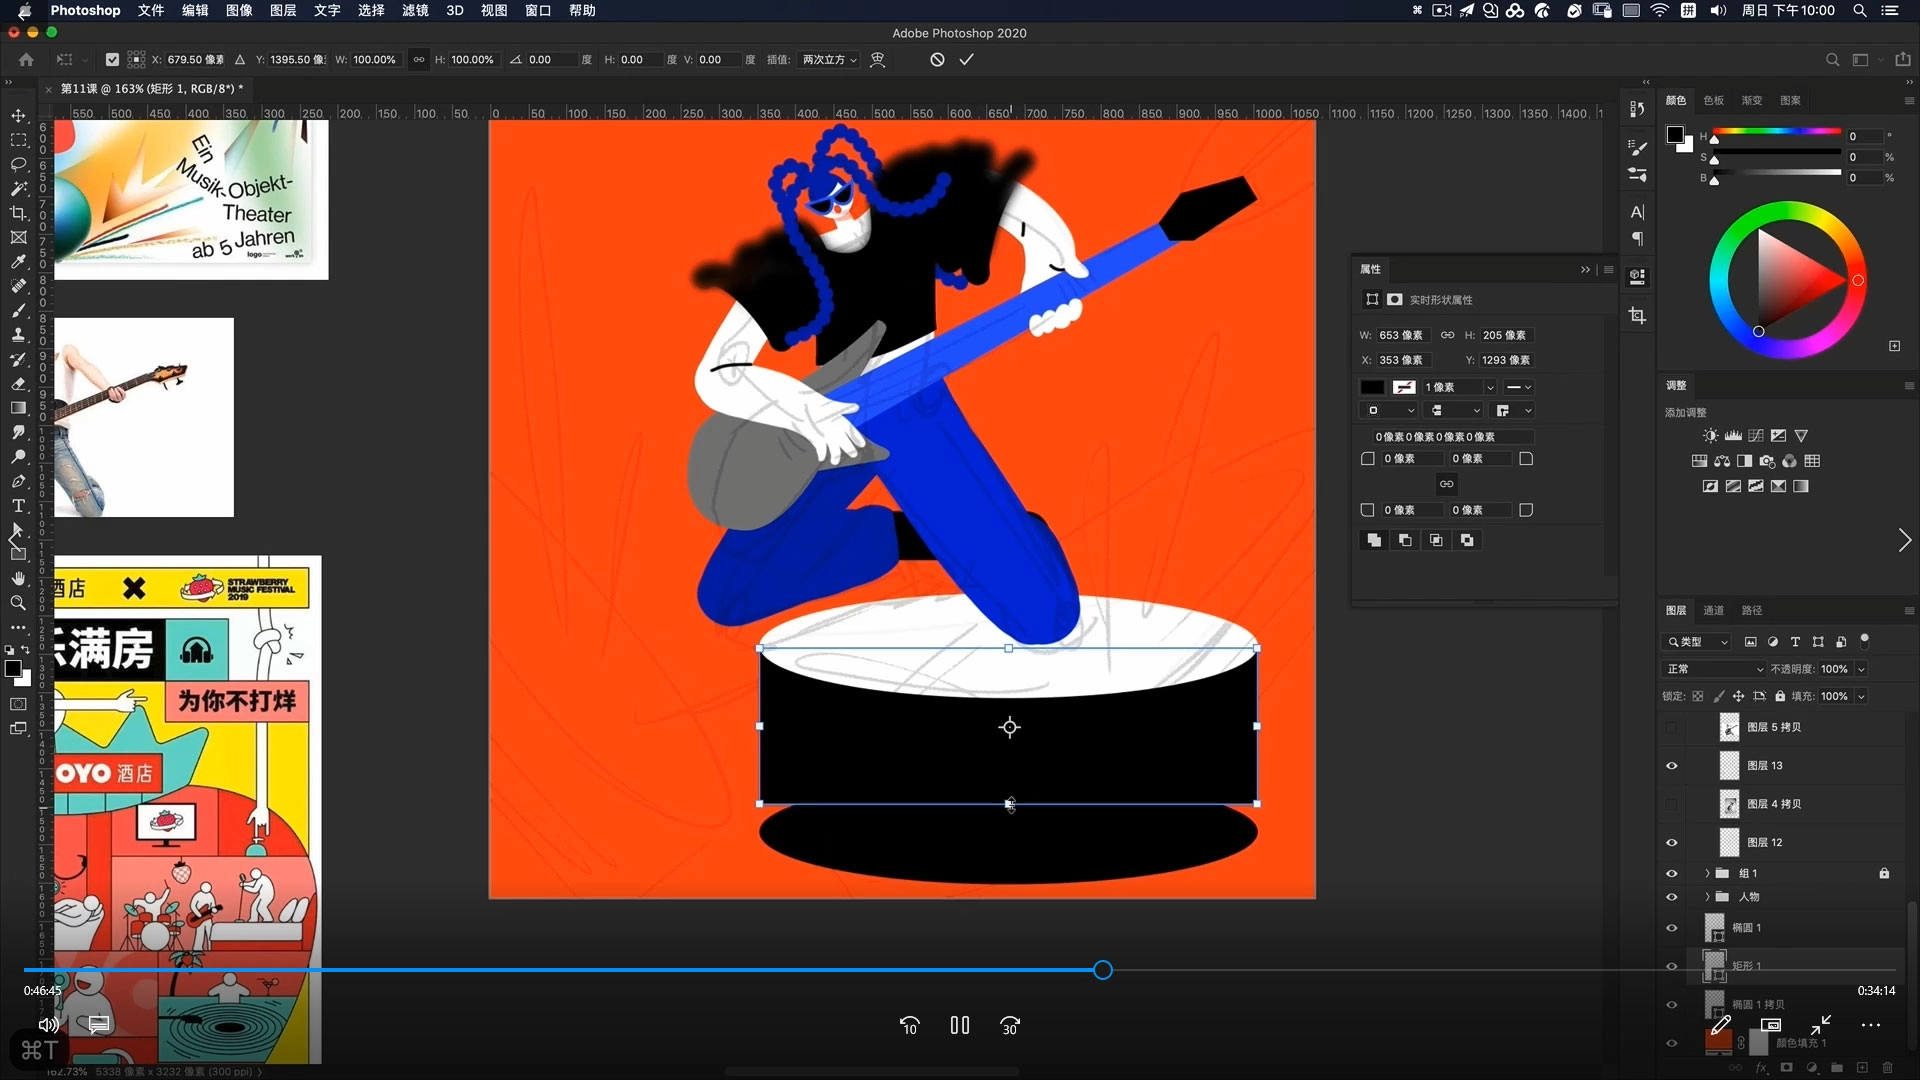Open the 两次立方 interpolation dropdown
Viewport: 1920px width, 1080px height.
tap(829, 60)
